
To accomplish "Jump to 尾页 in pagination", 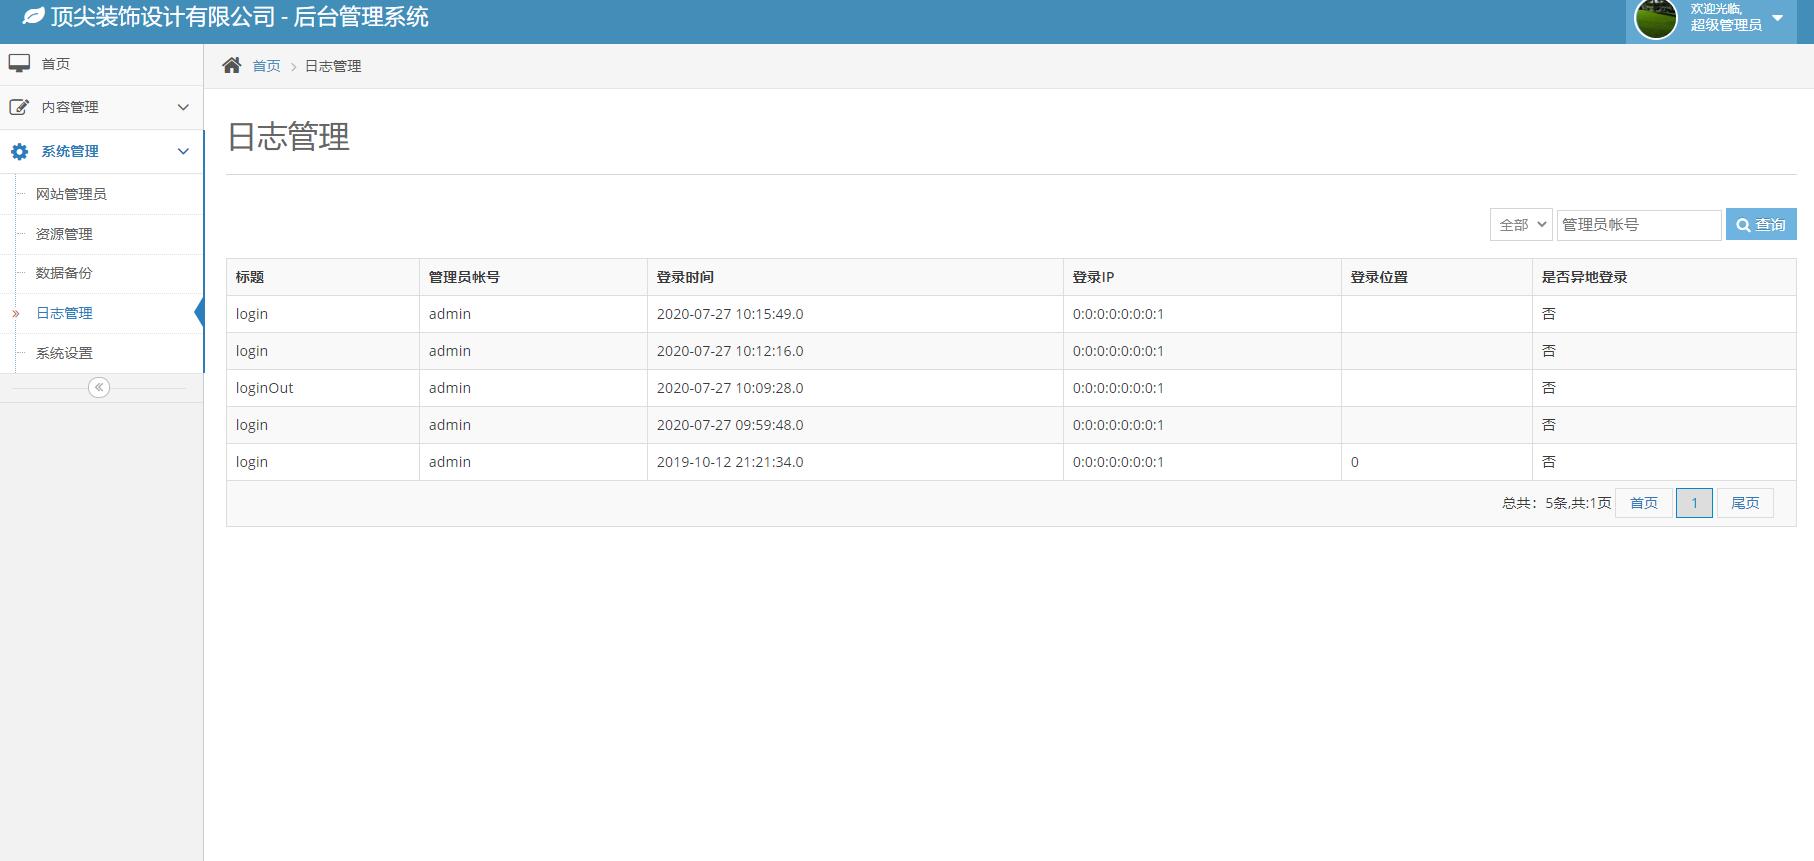I will [1745, 503].
